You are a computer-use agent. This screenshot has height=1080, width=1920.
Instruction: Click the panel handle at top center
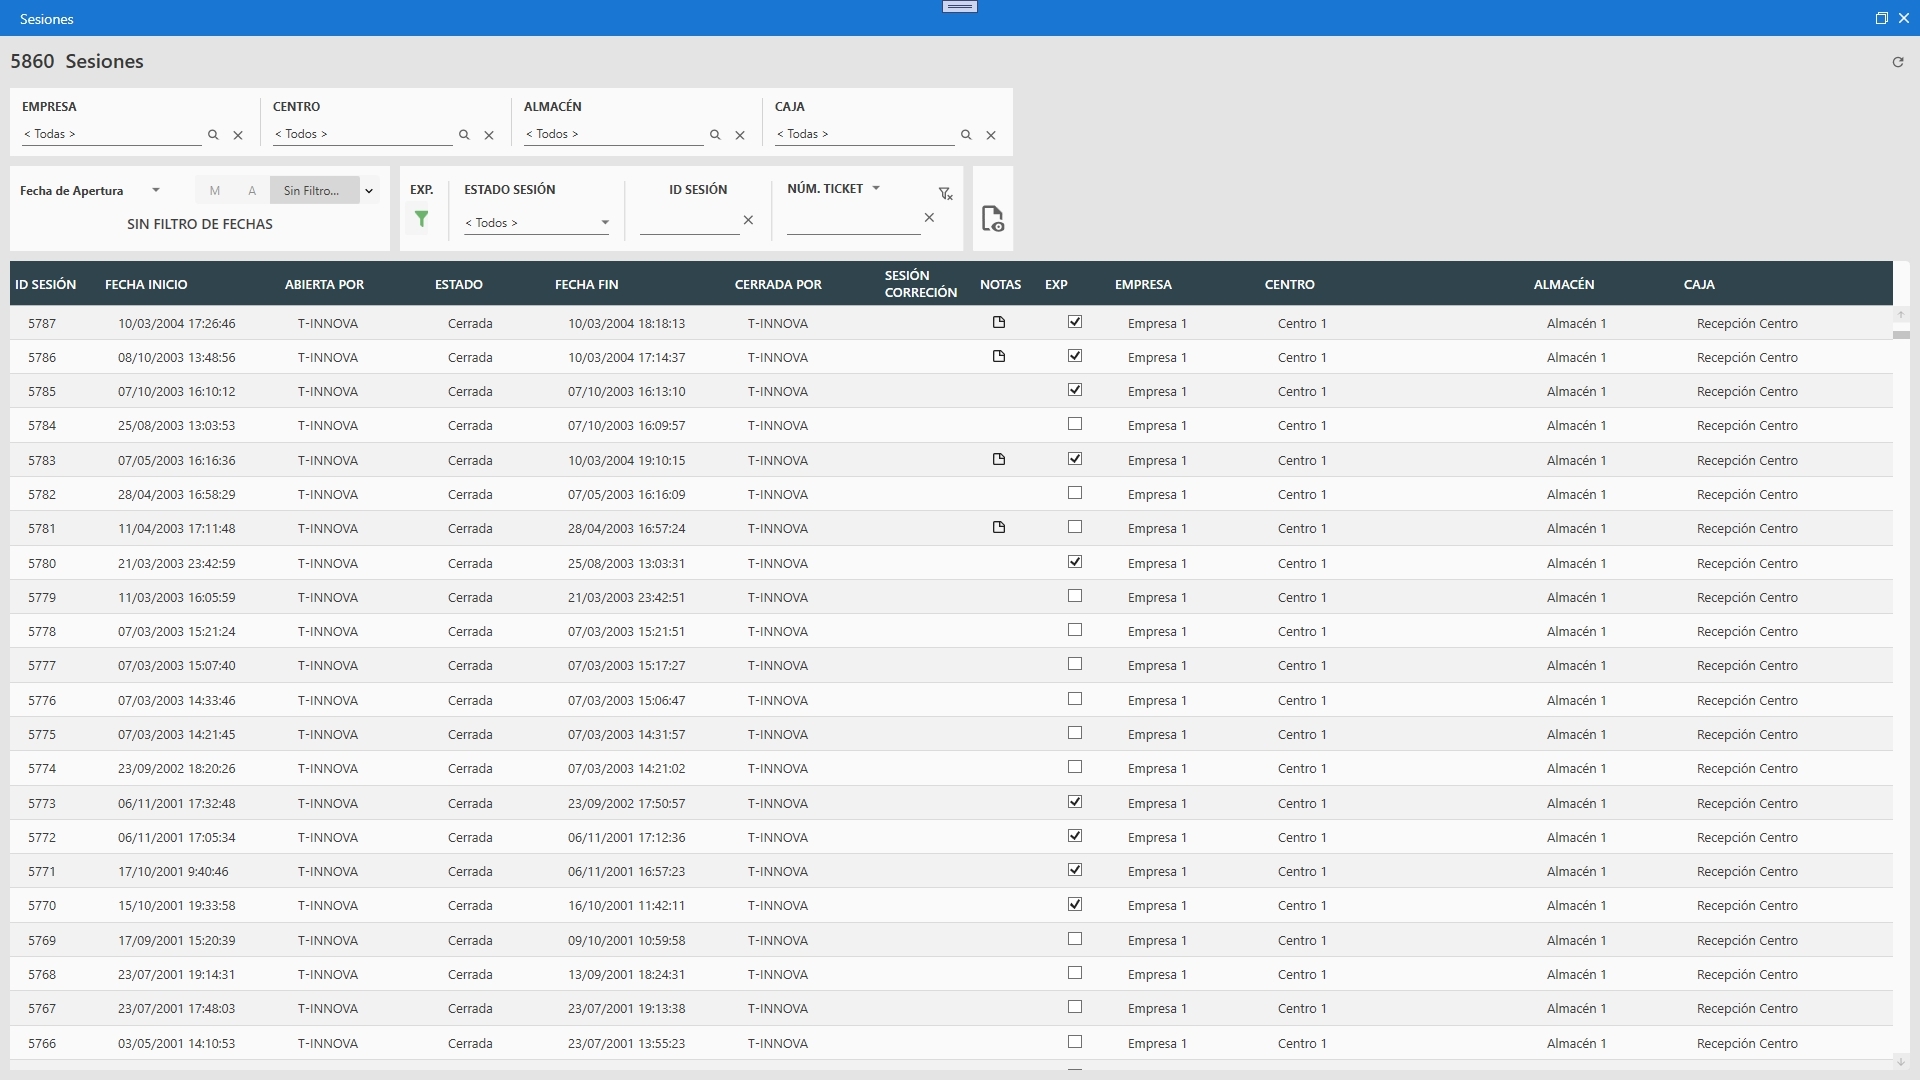tap(960, 7)
